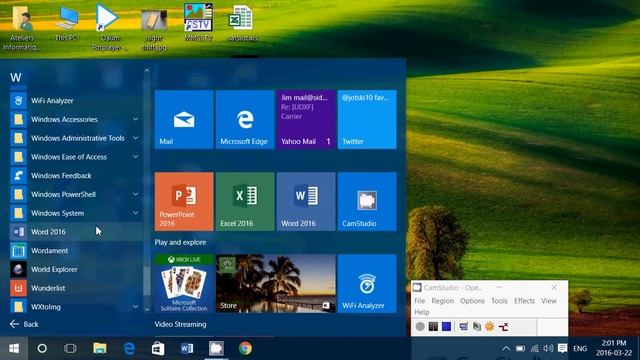This screenshot has height=360, width=640.
Task: Show hidden system tray icons
Action: (506, 349)
